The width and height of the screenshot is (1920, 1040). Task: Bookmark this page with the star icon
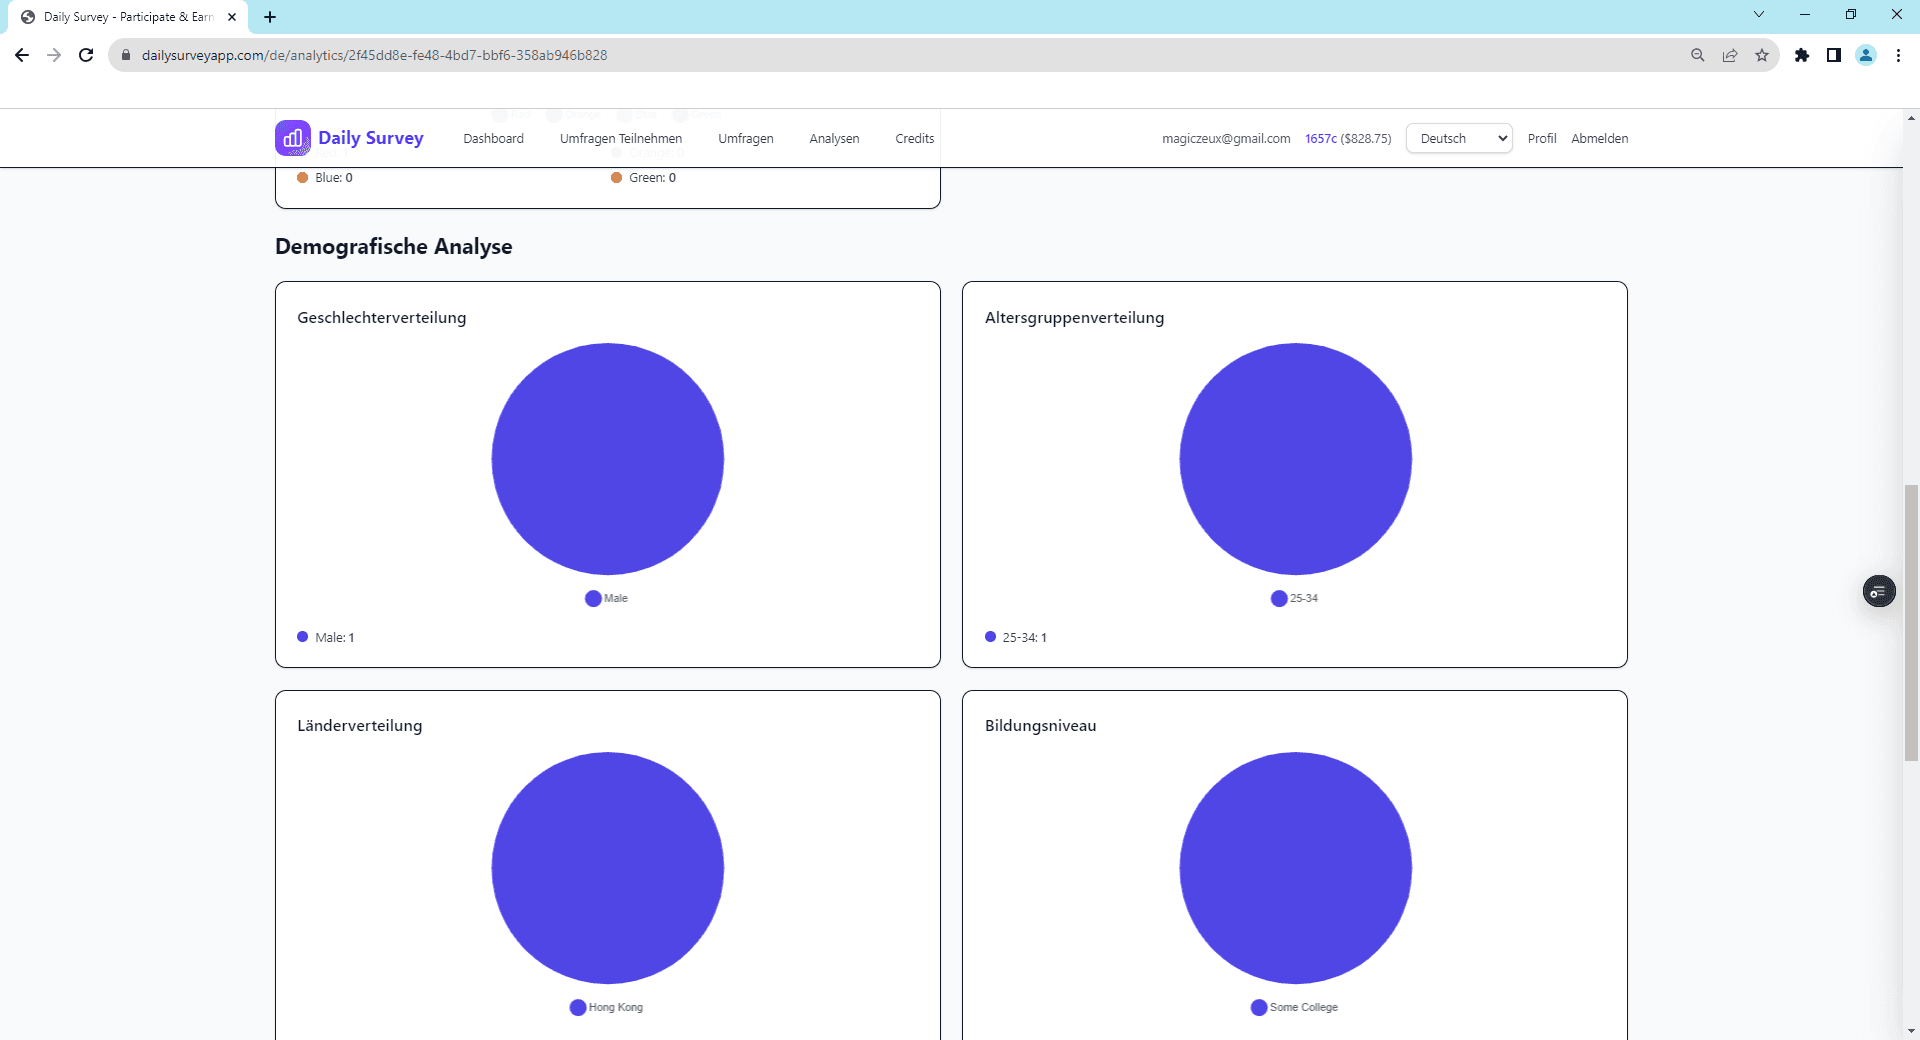point(1762,55)
